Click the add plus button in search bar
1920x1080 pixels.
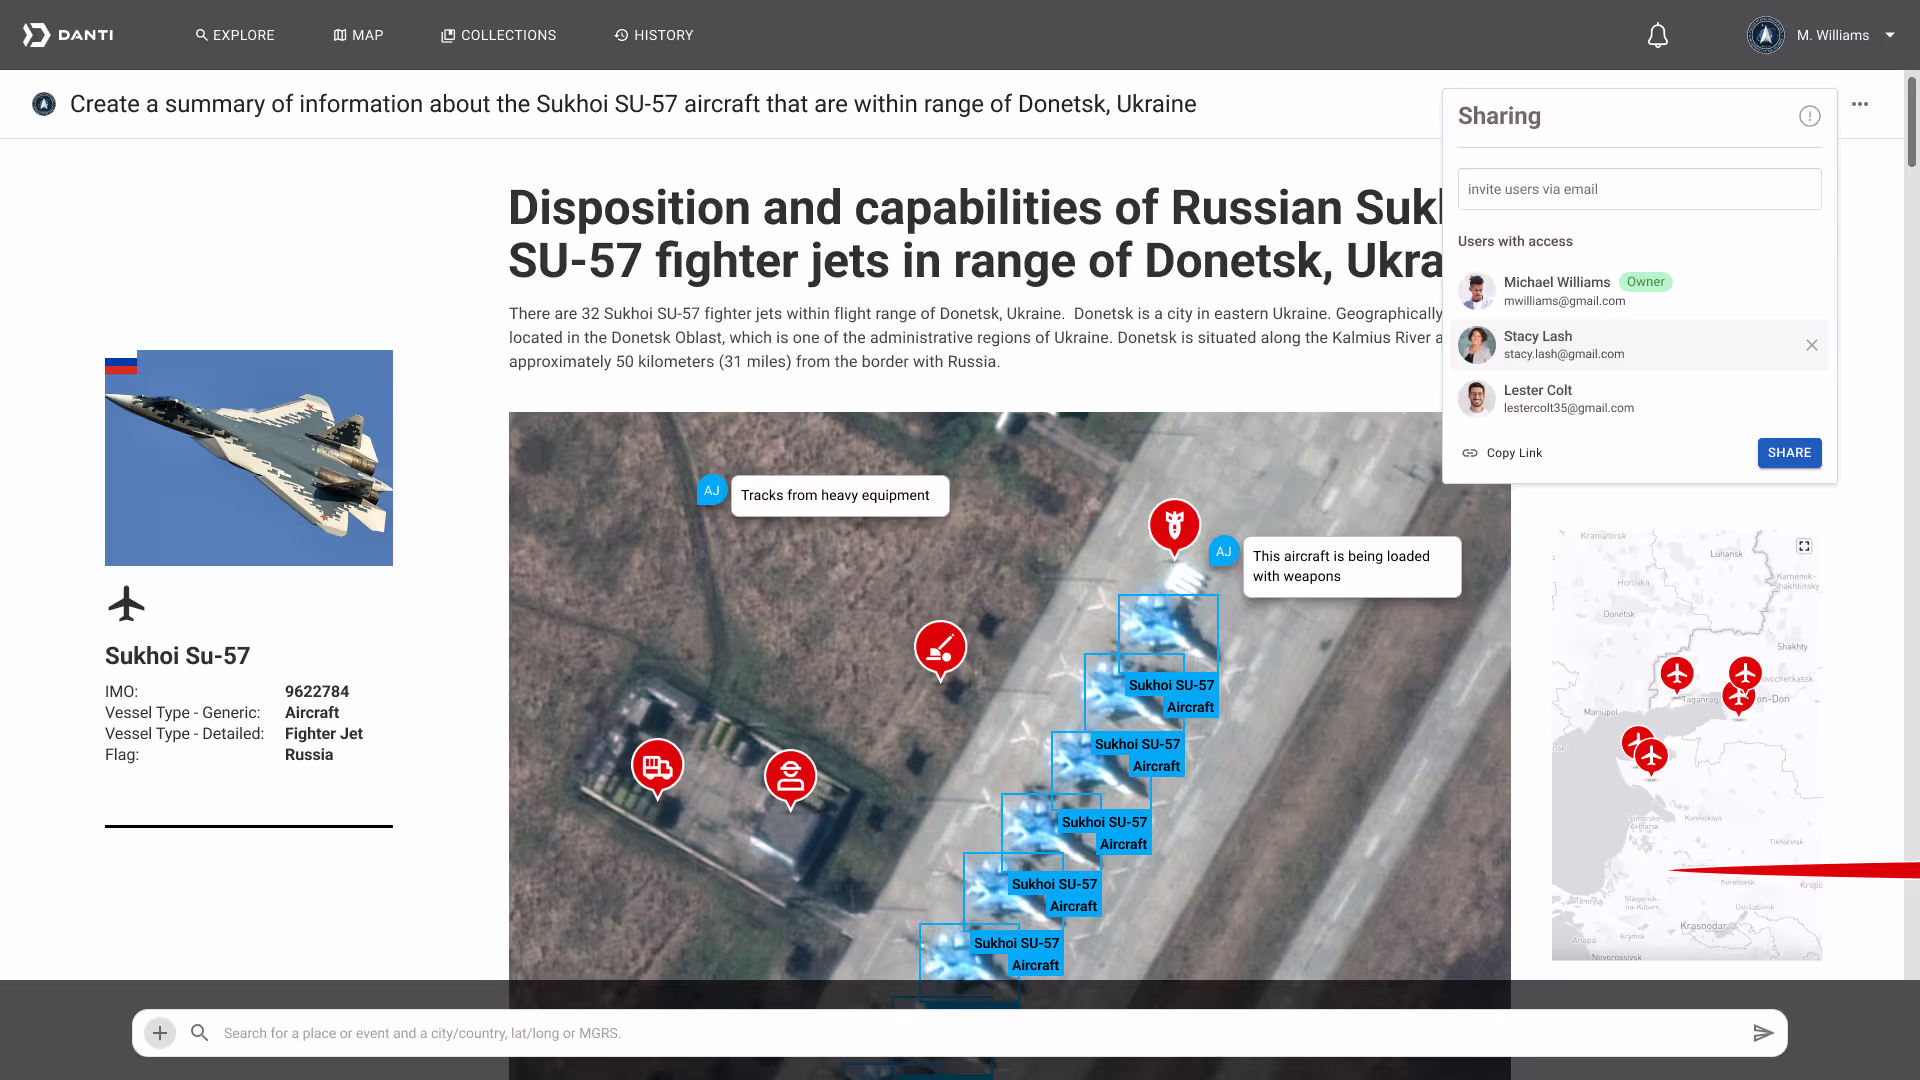[160, 1033]
